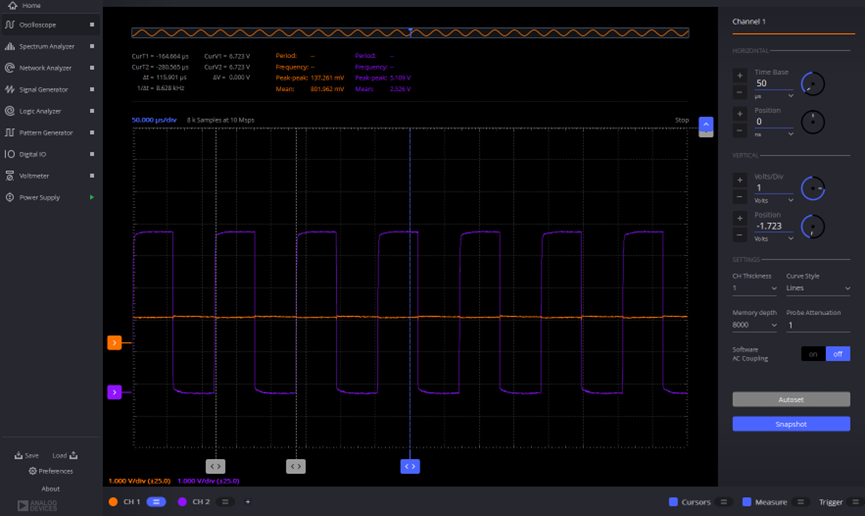The image size is (865, 516).
Task: Click the vertical Position value -1.723
Action: 769,226
